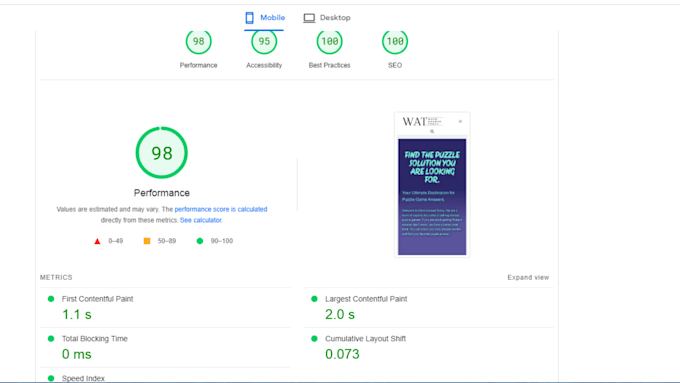Open the 'performance score is calculated' link
680x383 pixels.
221,209
